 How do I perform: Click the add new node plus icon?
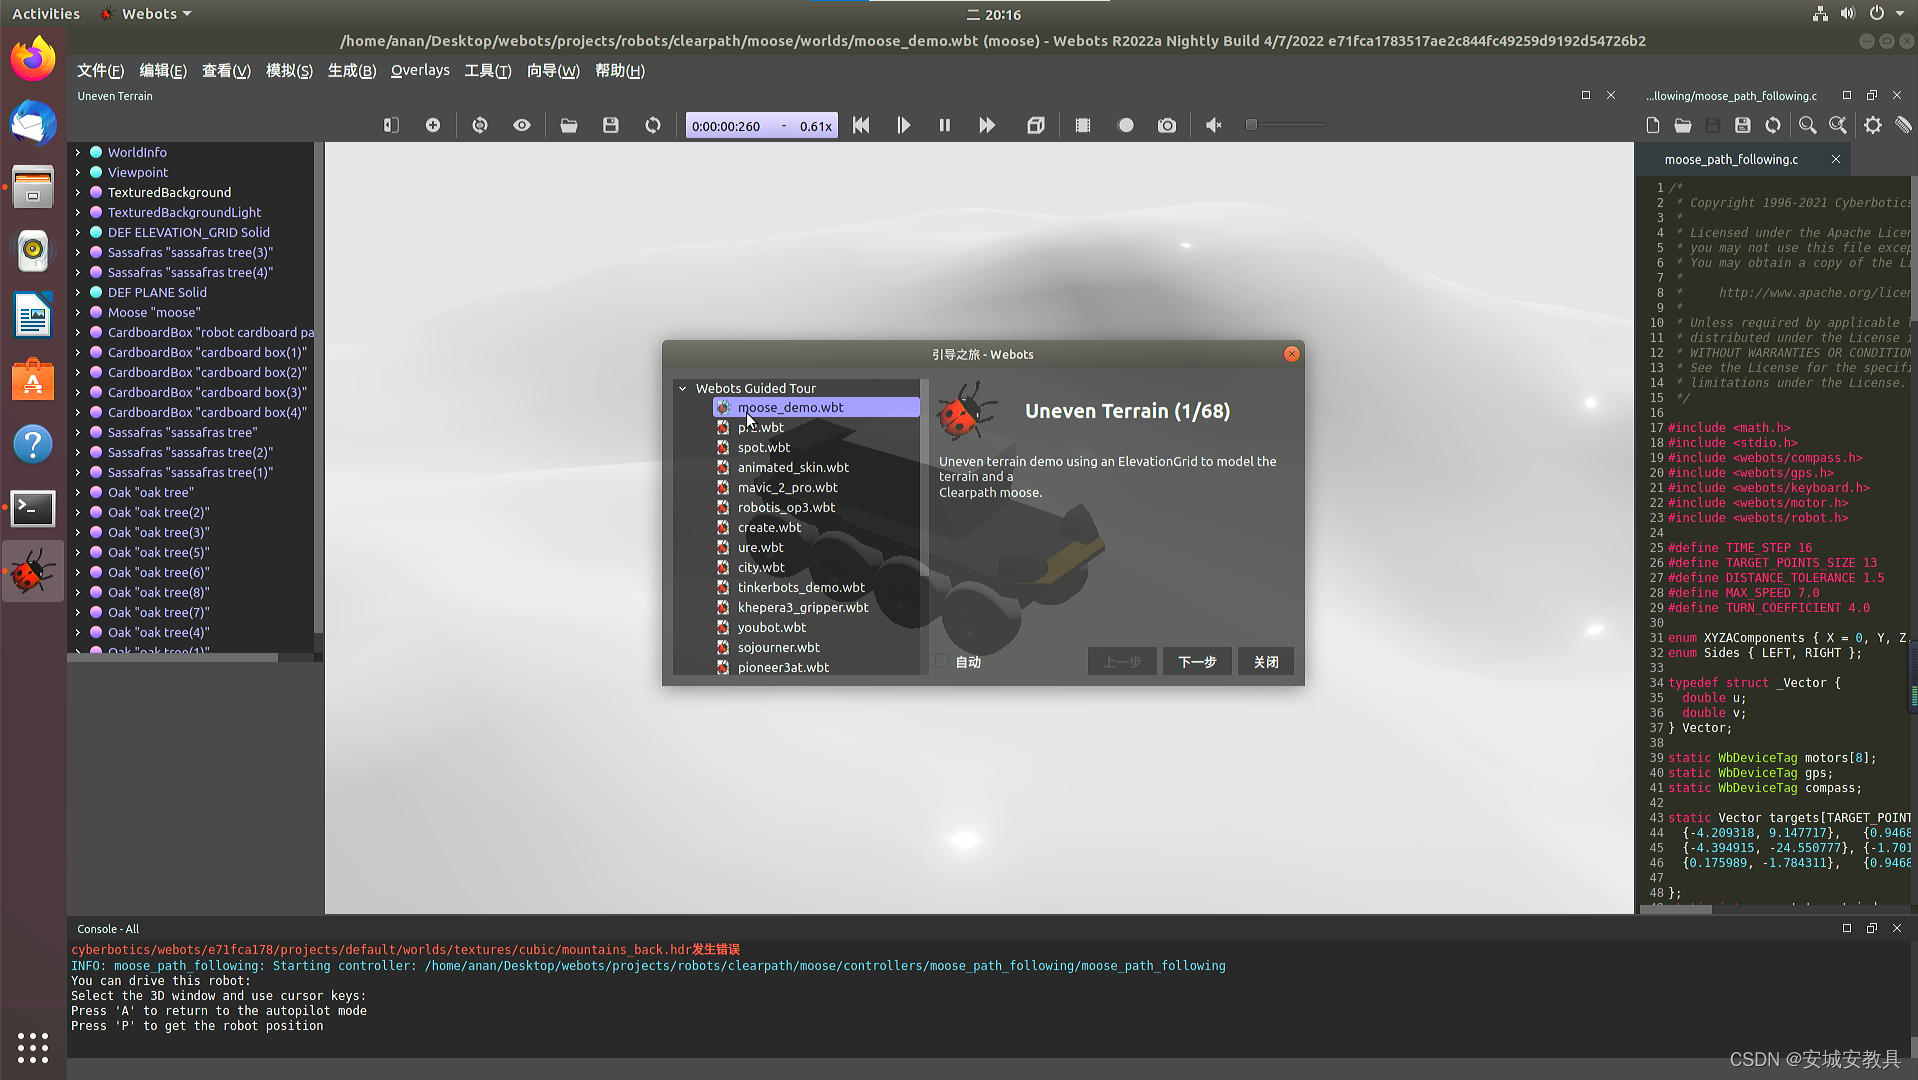(x=433, y=125)
